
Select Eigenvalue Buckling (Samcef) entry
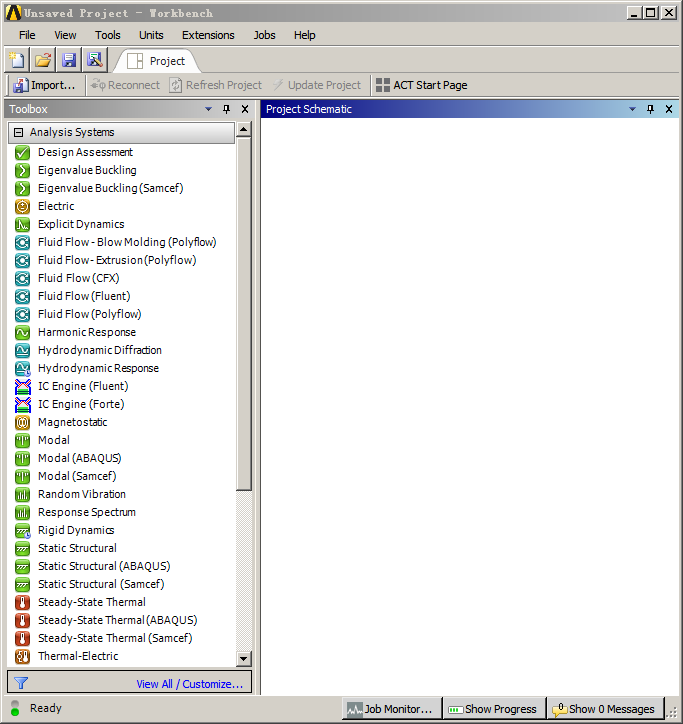point(110,188)
